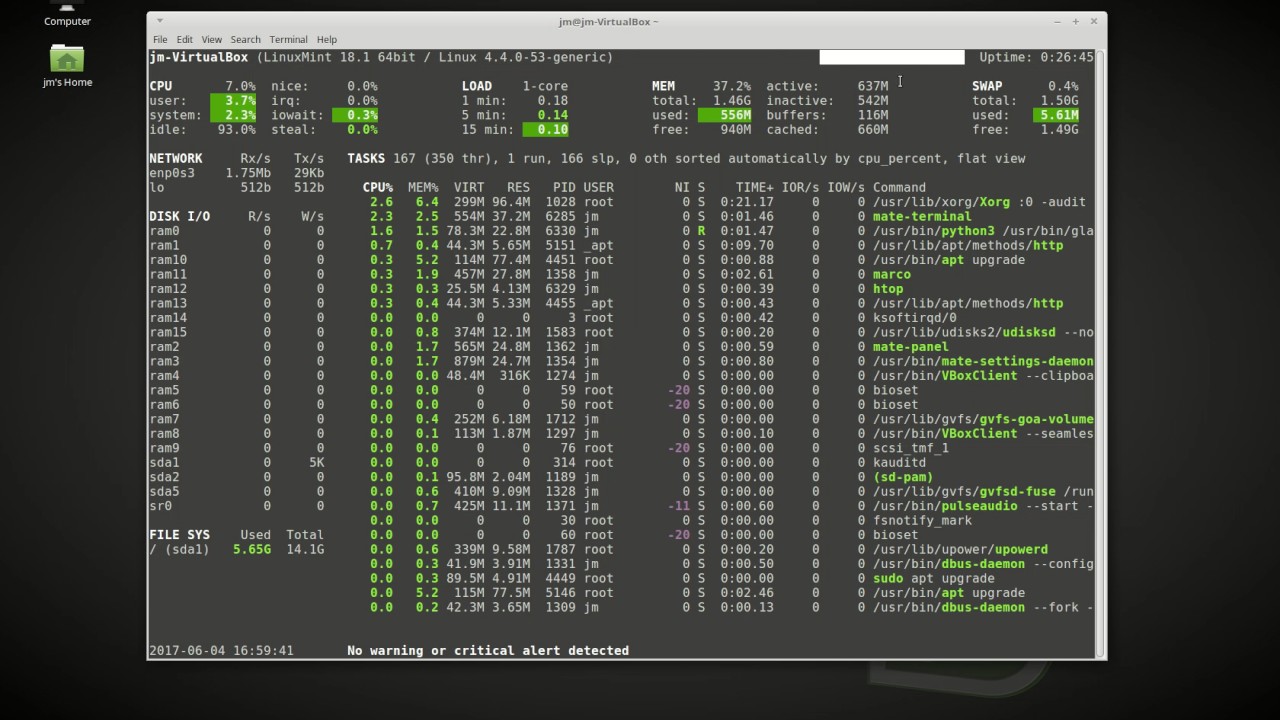The height and width of the screenshot is (720, 1280).
Task: Click the MEM section heading
Action: (663, 86)
